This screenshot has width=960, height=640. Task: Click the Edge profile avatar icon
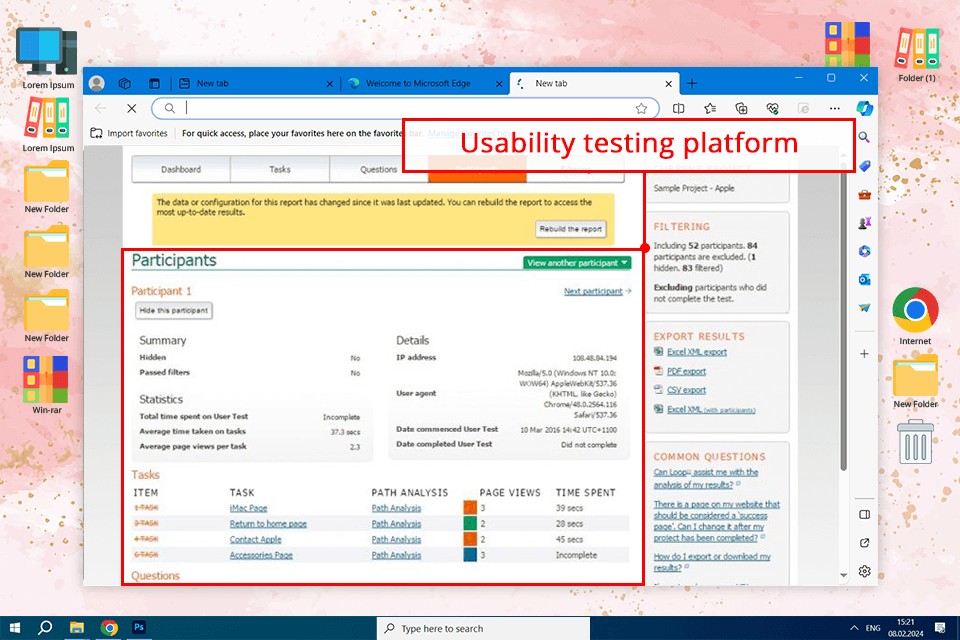point(97,83)
